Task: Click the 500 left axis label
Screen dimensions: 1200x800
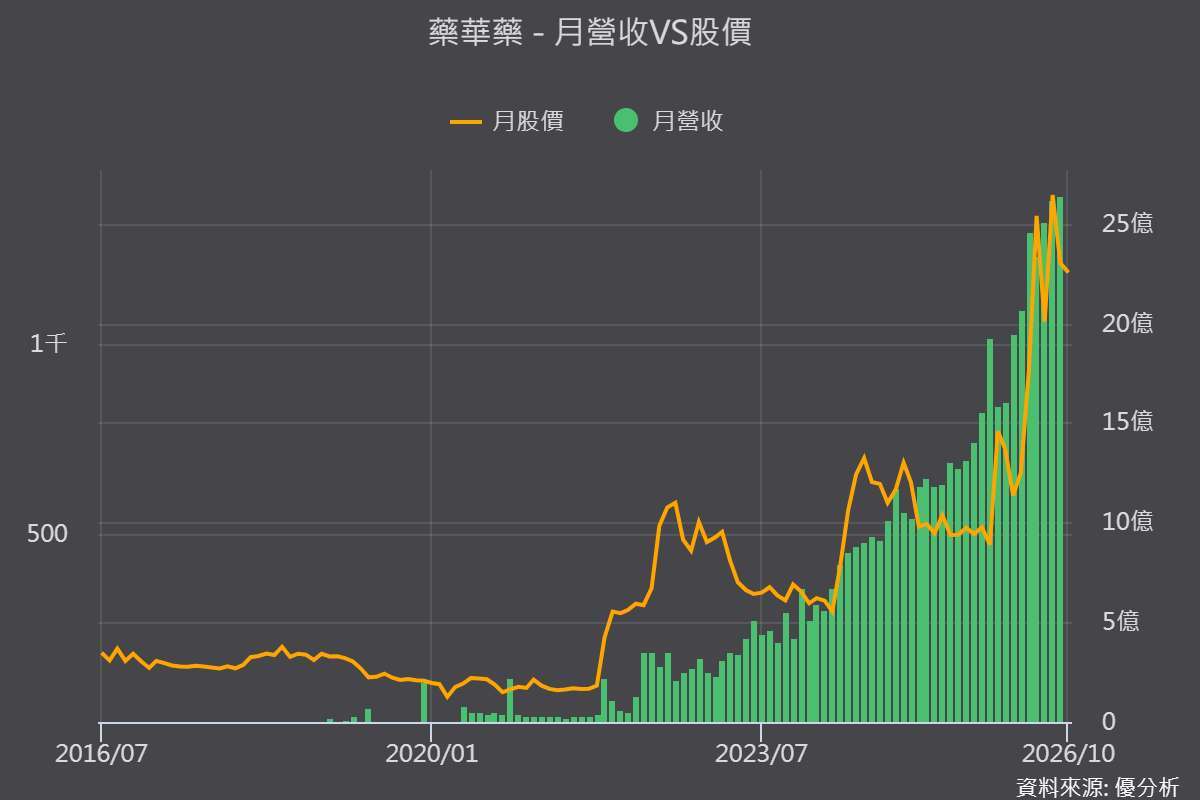Action: pyautogui.click(x=48, y=534)
